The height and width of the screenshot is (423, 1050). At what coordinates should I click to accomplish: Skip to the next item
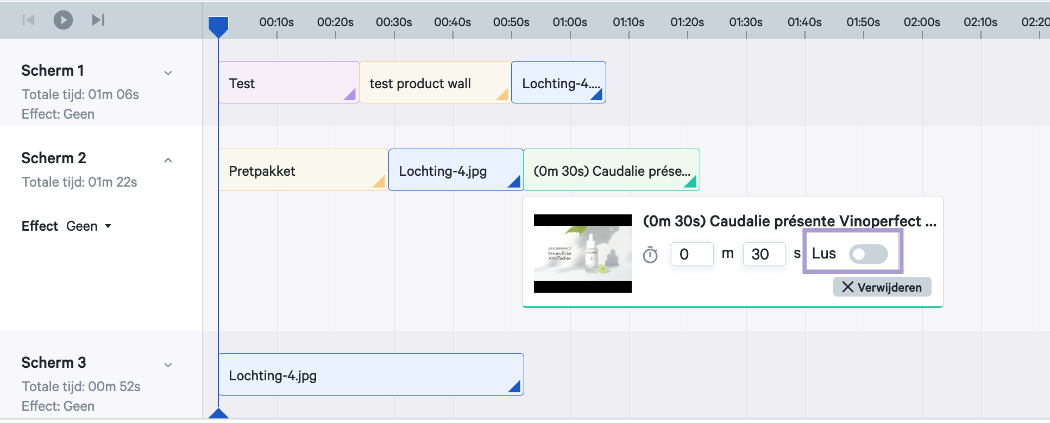[97, 19]
